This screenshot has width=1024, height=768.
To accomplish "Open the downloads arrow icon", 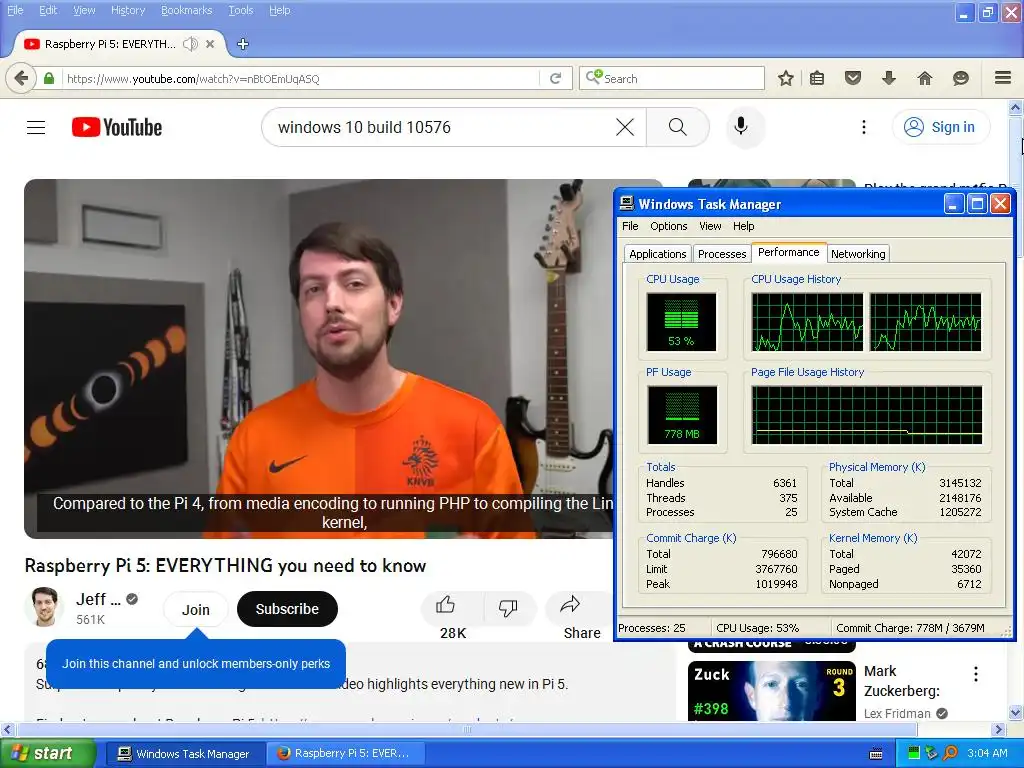I will 888,78.
